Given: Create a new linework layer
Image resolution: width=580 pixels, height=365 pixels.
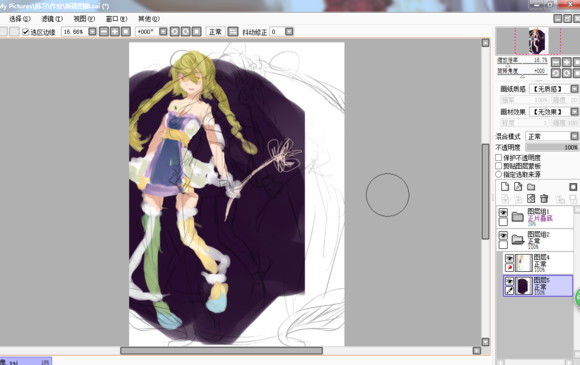Looking at the screenshot, I should pos(518,187).
